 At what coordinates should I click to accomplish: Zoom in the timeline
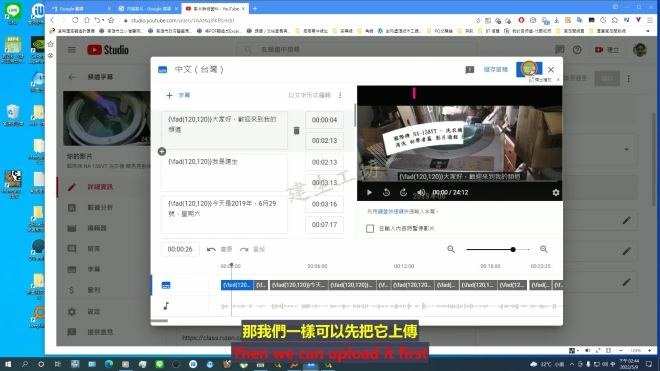point(544,249)
